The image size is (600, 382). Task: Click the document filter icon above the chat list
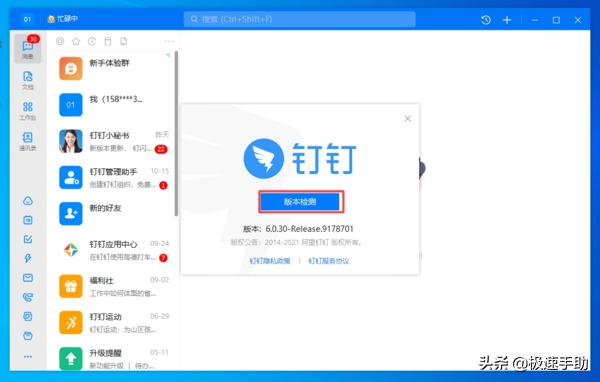coord(124,41)
